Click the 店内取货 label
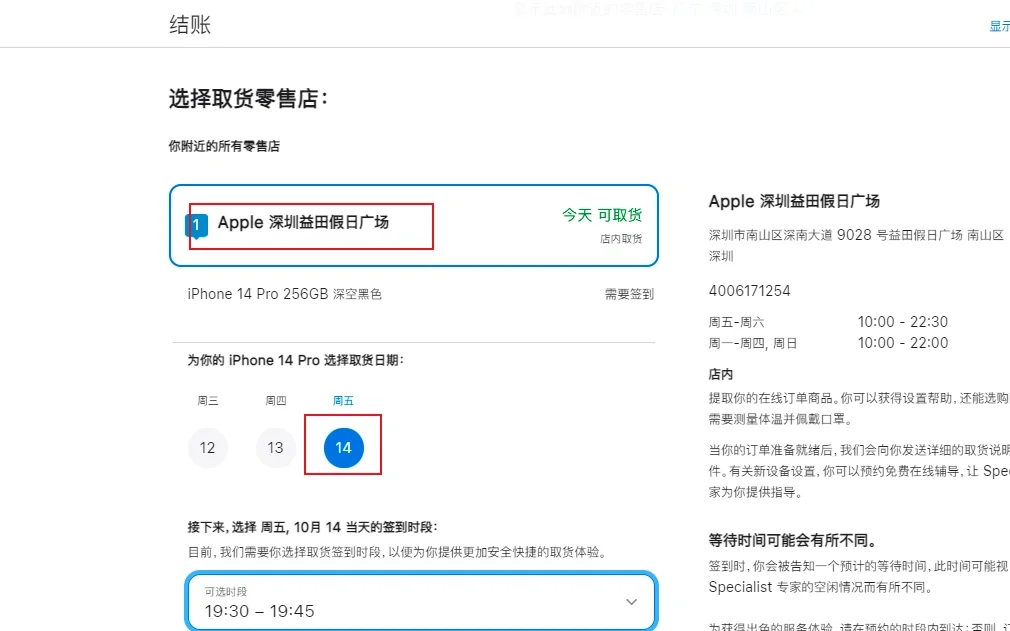This screenshot has width=1010, height=631. (x=621, y=239)
